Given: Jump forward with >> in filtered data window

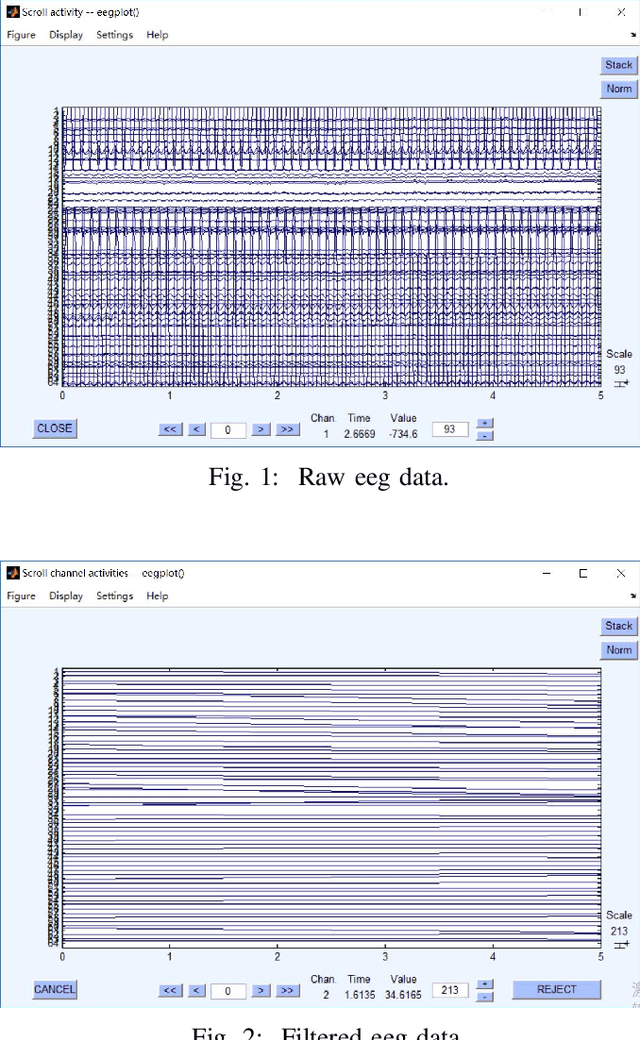Looking at the screenshot, I should (x=288, y=990).
